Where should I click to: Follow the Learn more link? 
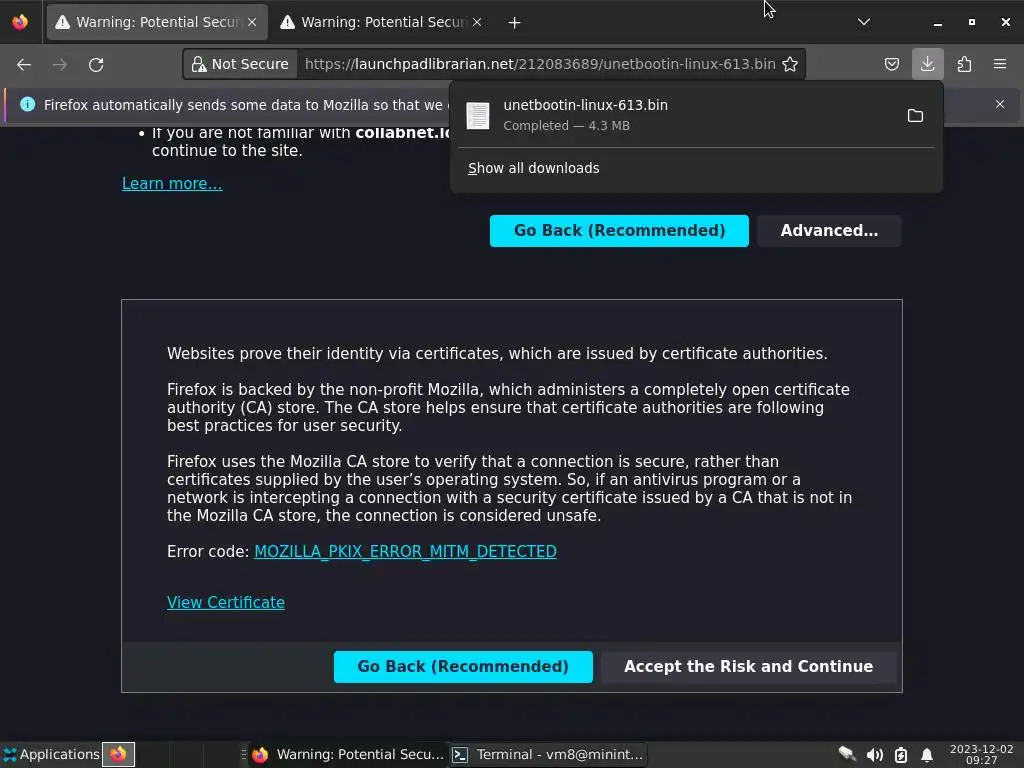tap(172, 184)
